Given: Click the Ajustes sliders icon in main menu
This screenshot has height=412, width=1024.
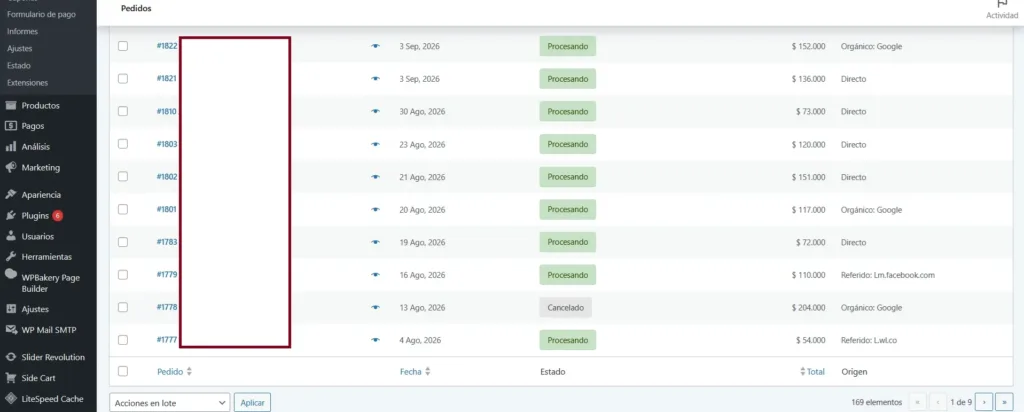Looking at the screenshot, I should tap(10, 309).
